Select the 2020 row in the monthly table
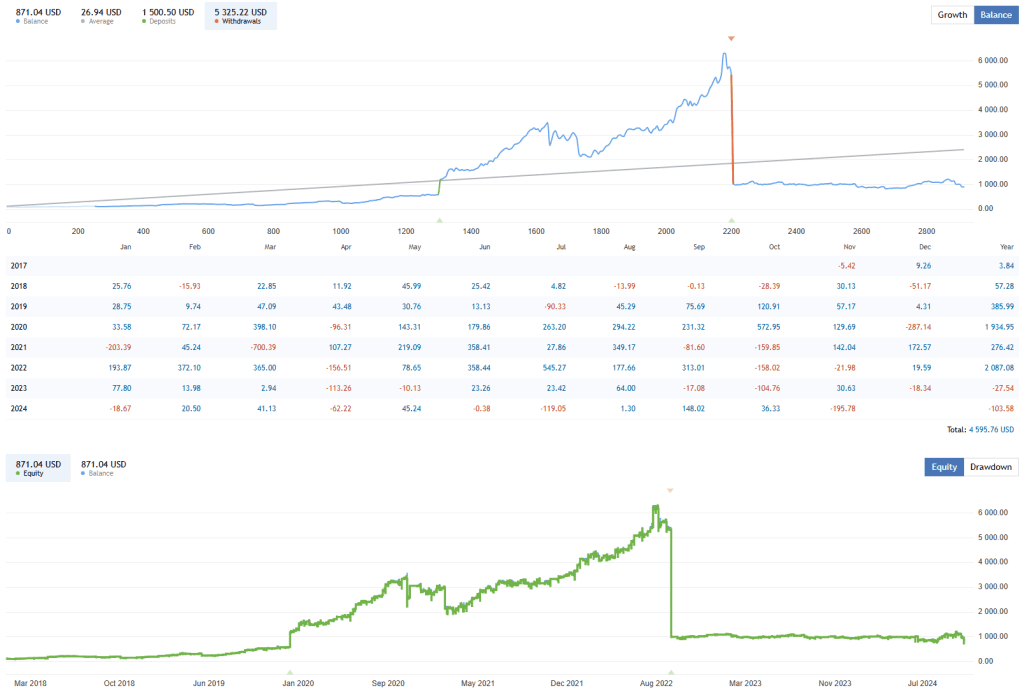 (x=20, y=326)
